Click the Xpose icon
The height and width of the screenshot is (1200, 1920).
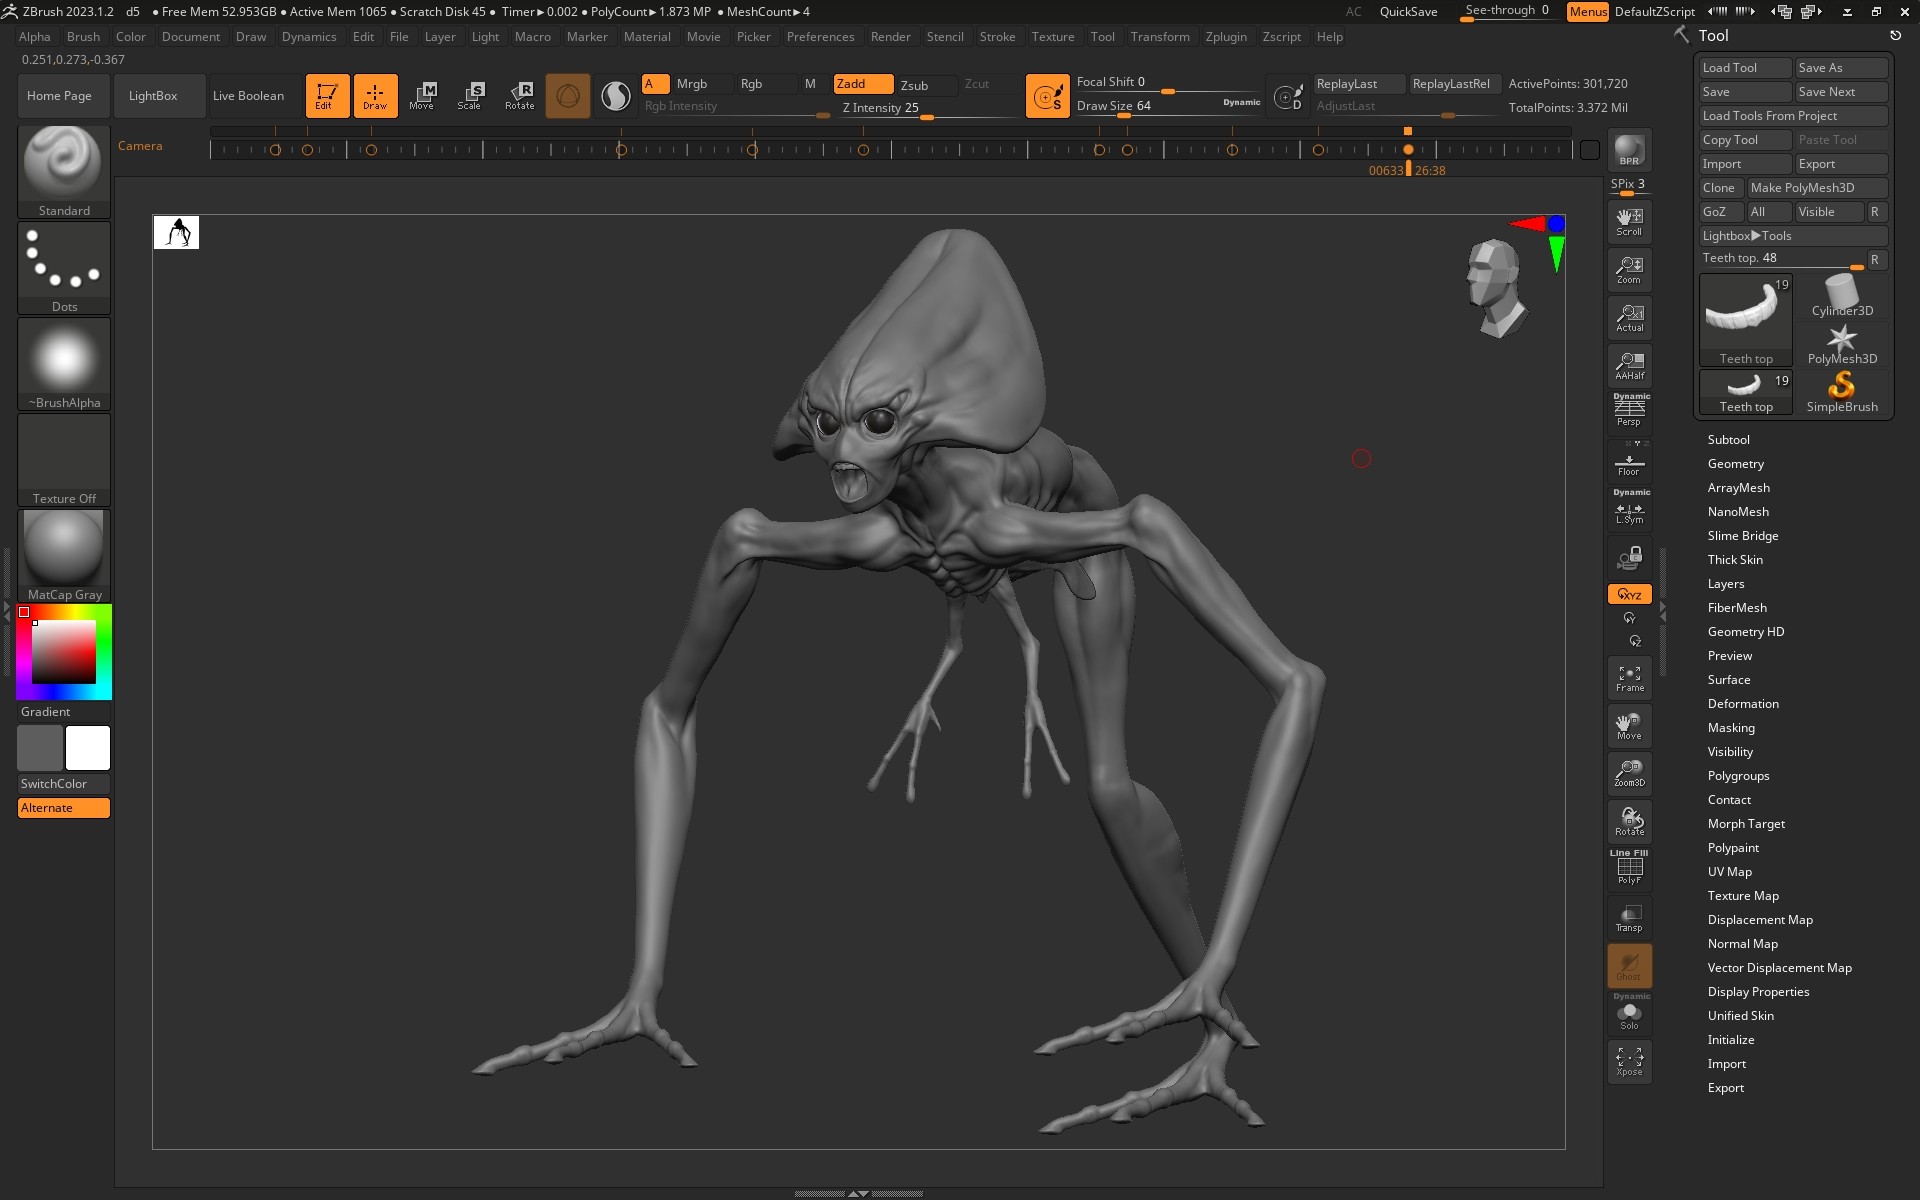[x=1629, y=1062]
